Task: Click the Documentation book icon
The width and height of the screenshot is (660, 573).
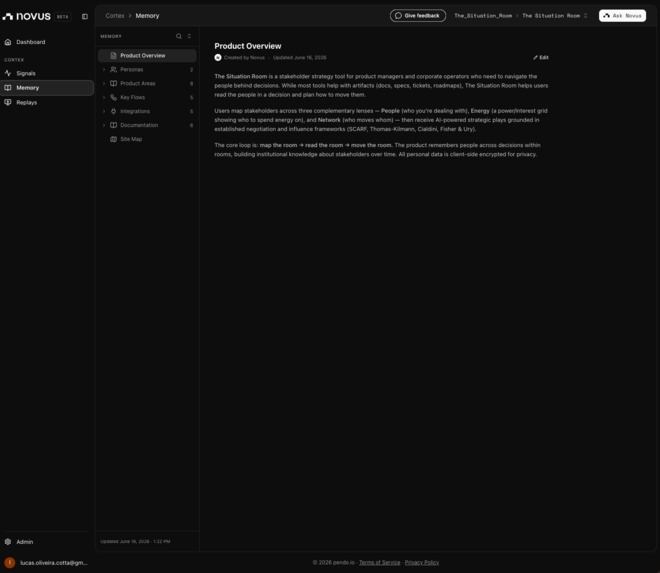Action: tap(113, 125)
